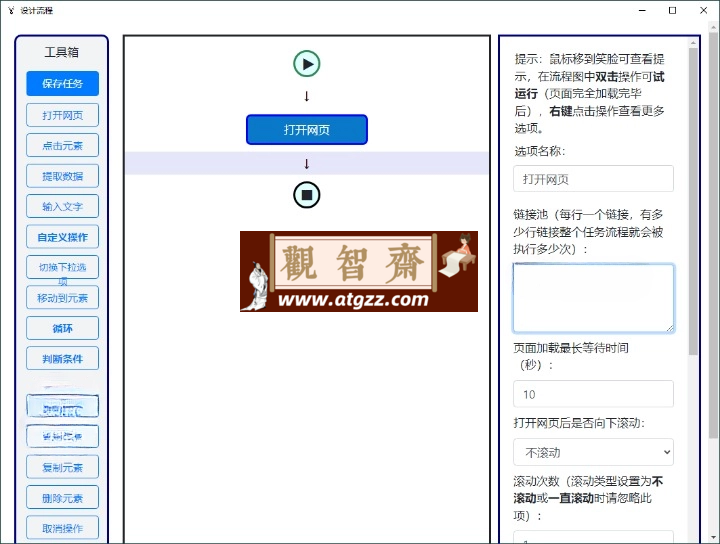The height and width of the screenshot is (544, 720).
Task: Select the 打开网页 node in the flowchart
Action: tap(307, 130)
